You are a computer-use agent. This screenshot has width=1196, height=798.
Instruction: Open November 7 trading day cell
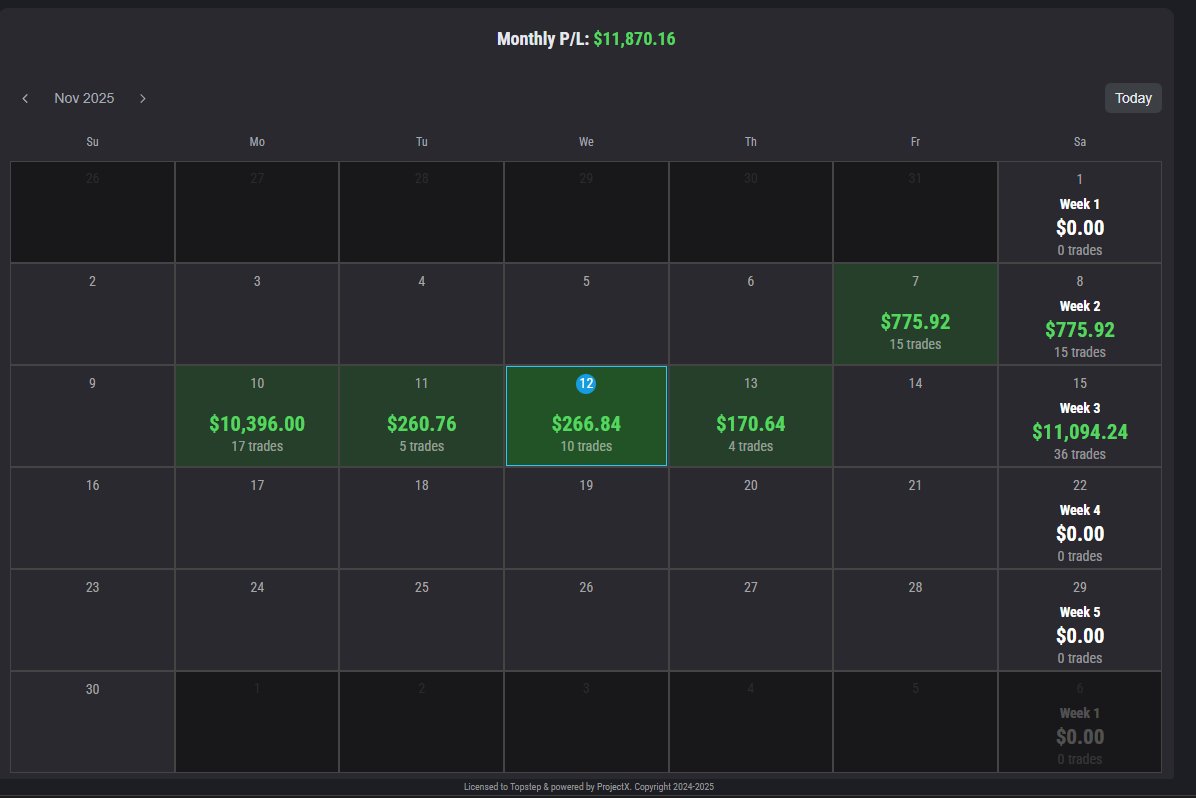(915, 313)
